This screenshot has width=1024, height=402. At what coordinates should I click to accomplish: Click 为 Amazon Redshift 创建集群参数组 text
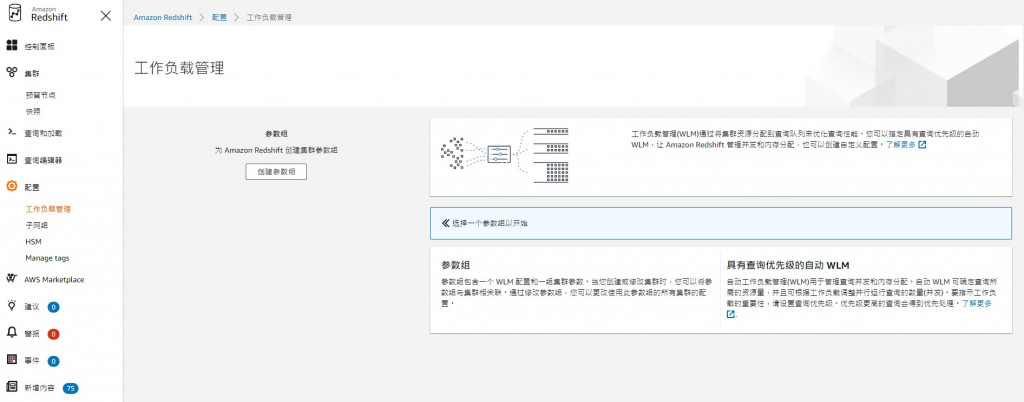tap(276, 150)
